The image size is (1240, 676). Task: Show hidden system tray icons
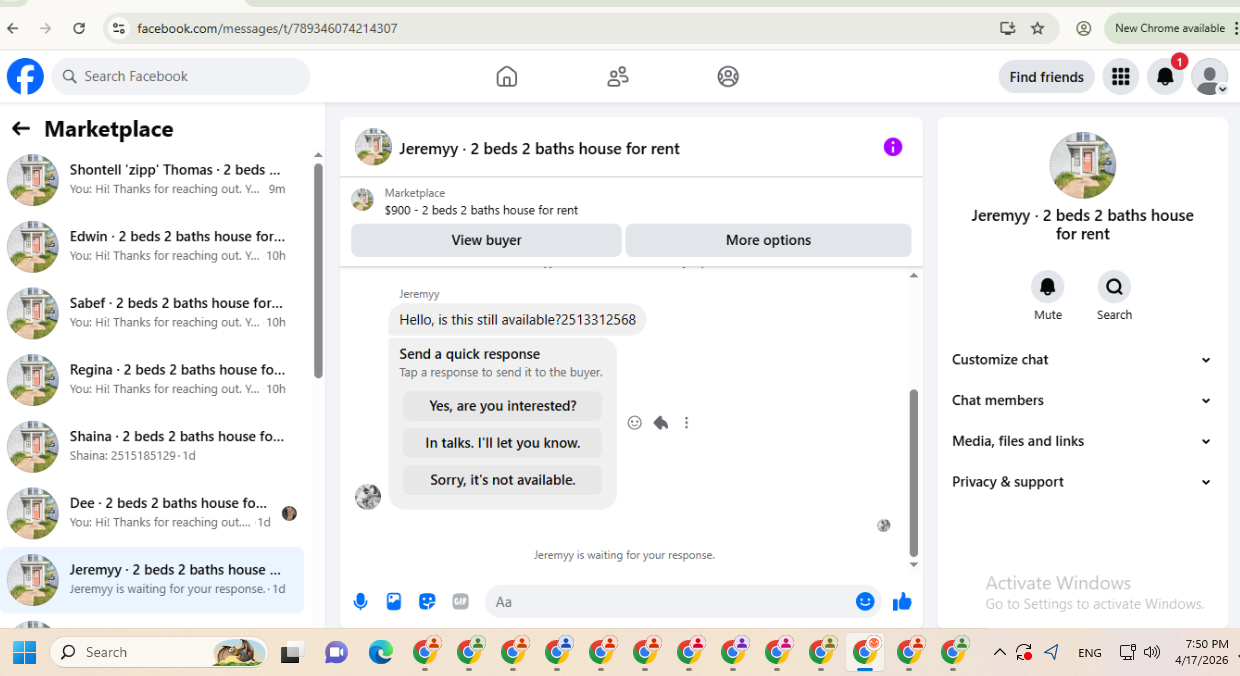click(999, 653)
